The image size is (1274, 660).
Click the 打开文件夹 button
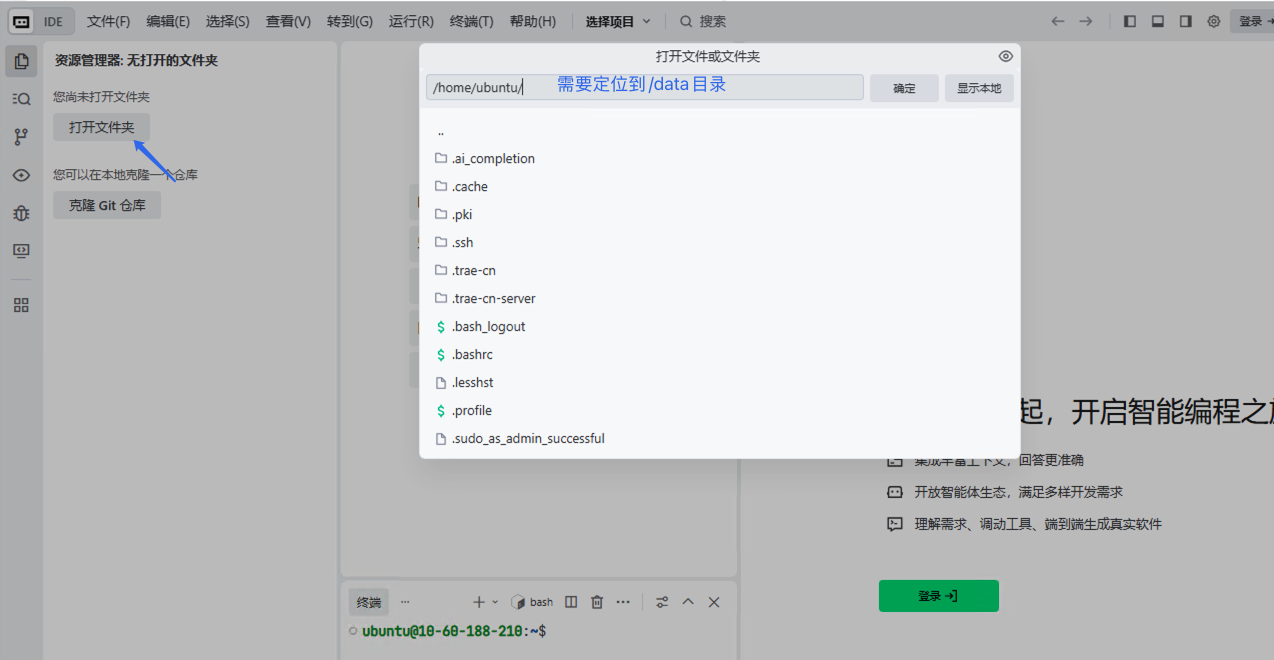101,127
